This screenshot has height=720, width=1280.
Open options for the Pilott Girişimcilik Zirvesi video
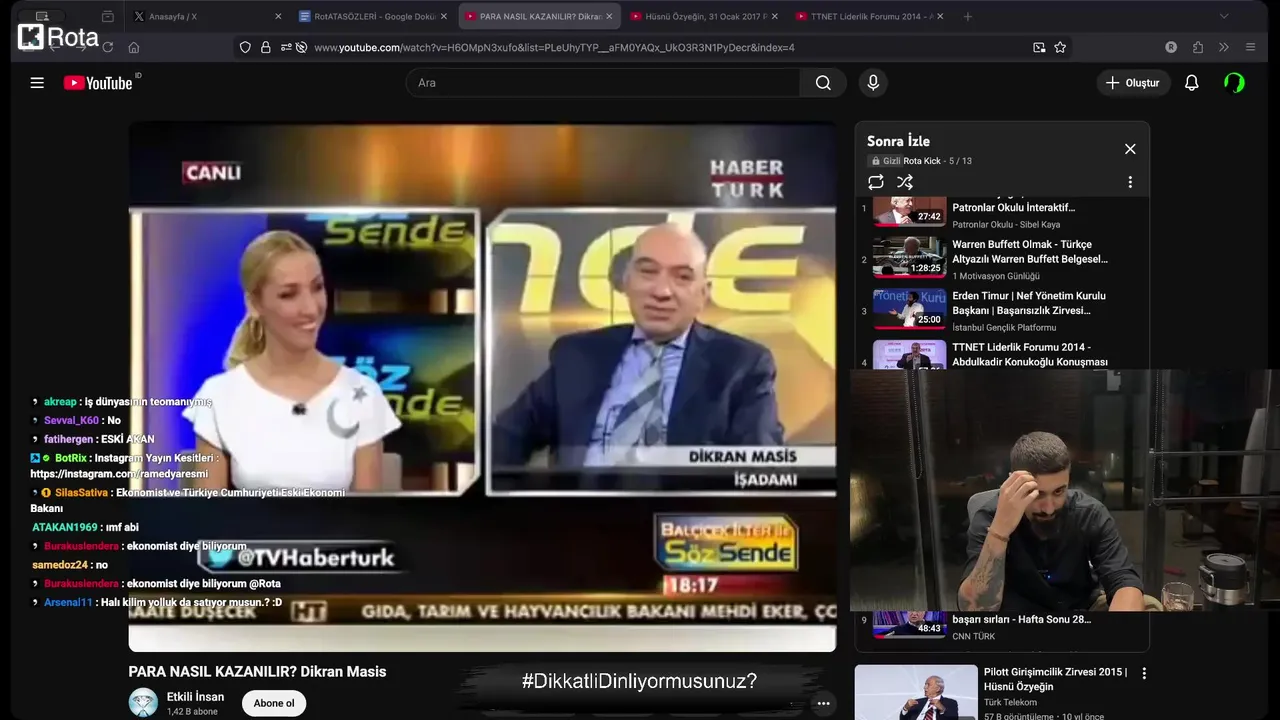[1144, 674]
